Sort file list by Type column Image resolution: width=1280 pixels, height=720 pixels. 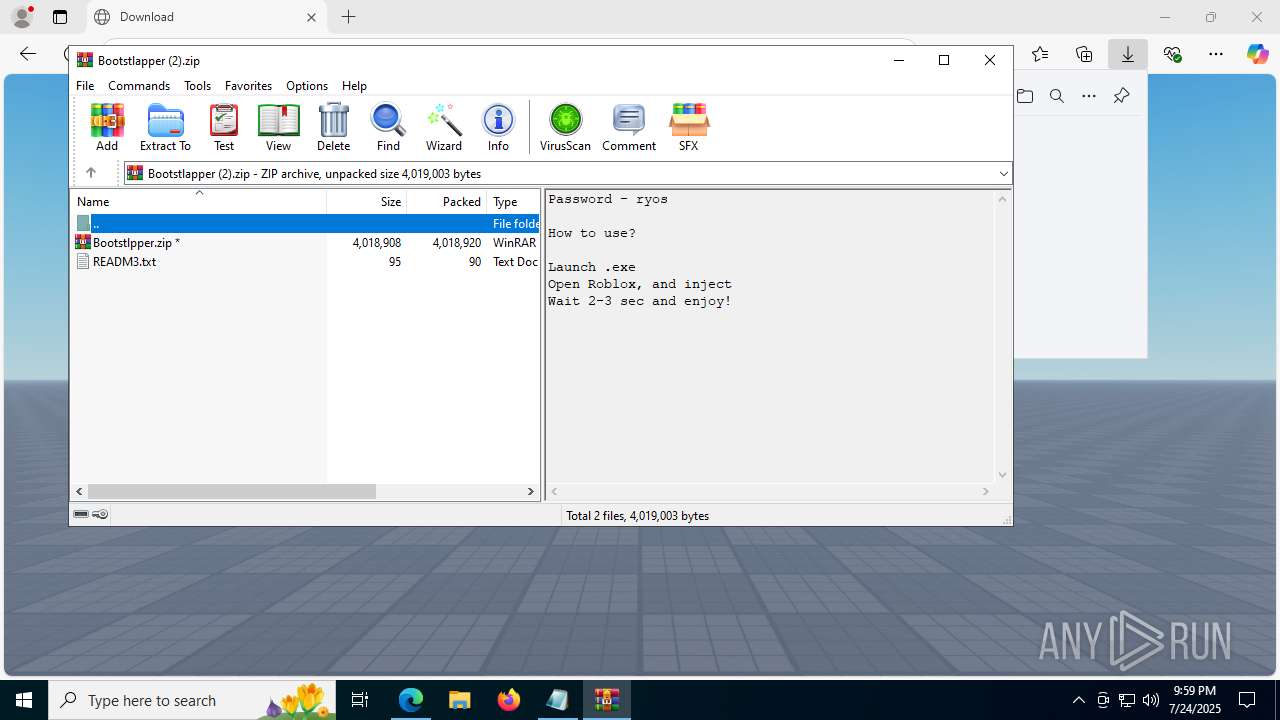point(513,202)
